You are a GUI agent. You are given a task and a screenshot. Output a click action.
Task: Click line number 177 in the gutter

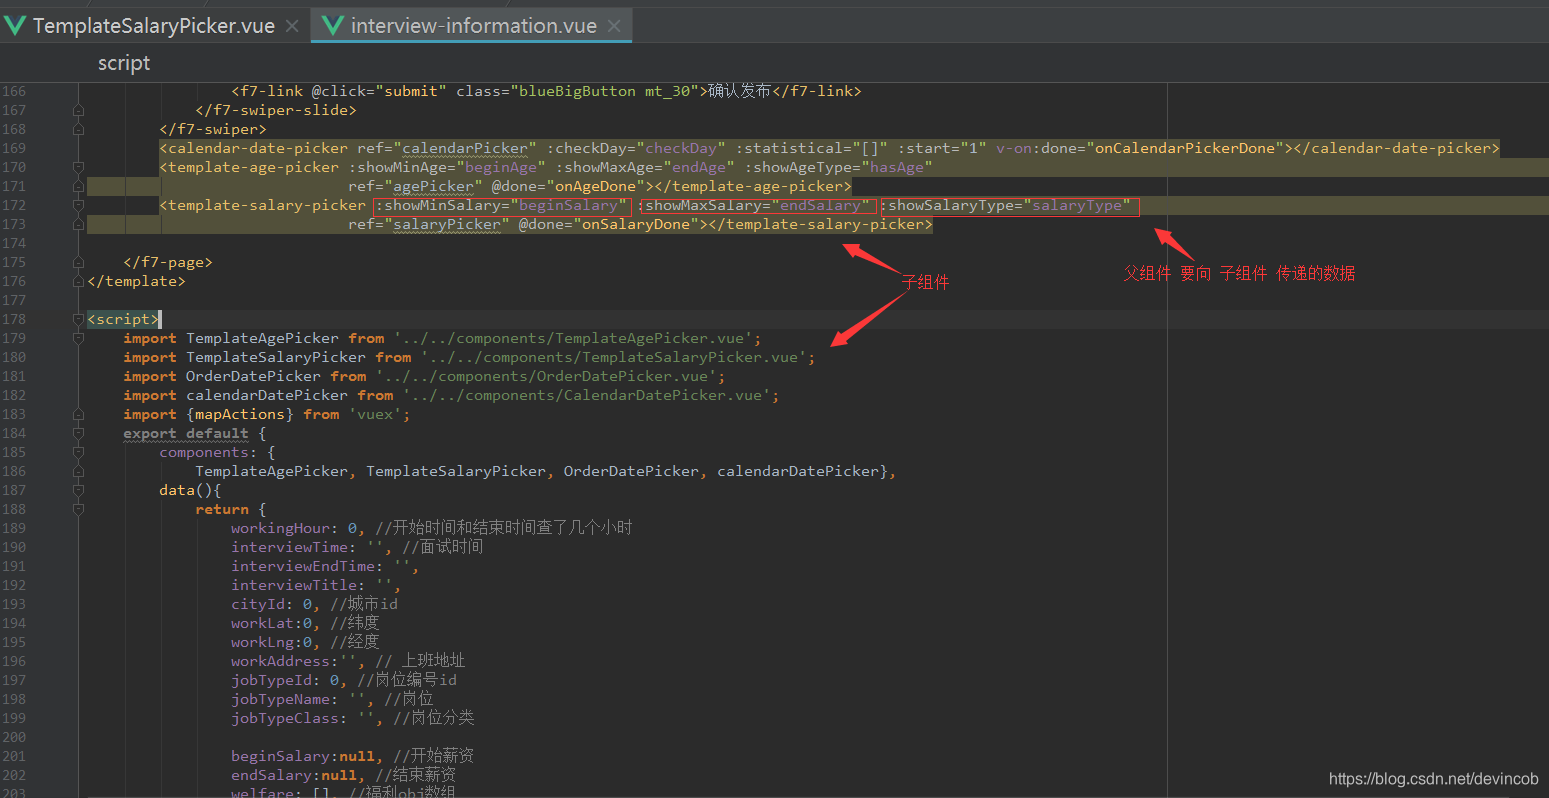tap(14, 300)
